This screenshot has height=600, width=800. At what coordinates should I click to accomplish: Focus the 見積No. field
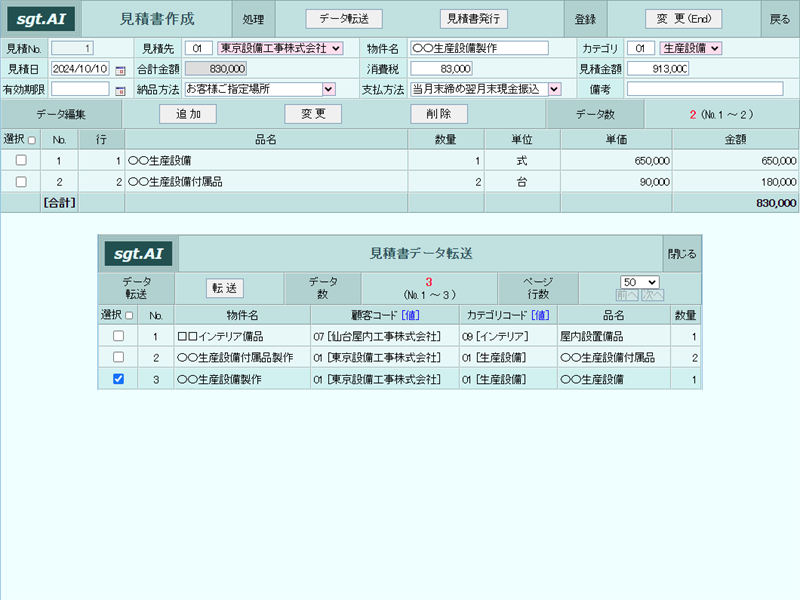coord(72,48)
